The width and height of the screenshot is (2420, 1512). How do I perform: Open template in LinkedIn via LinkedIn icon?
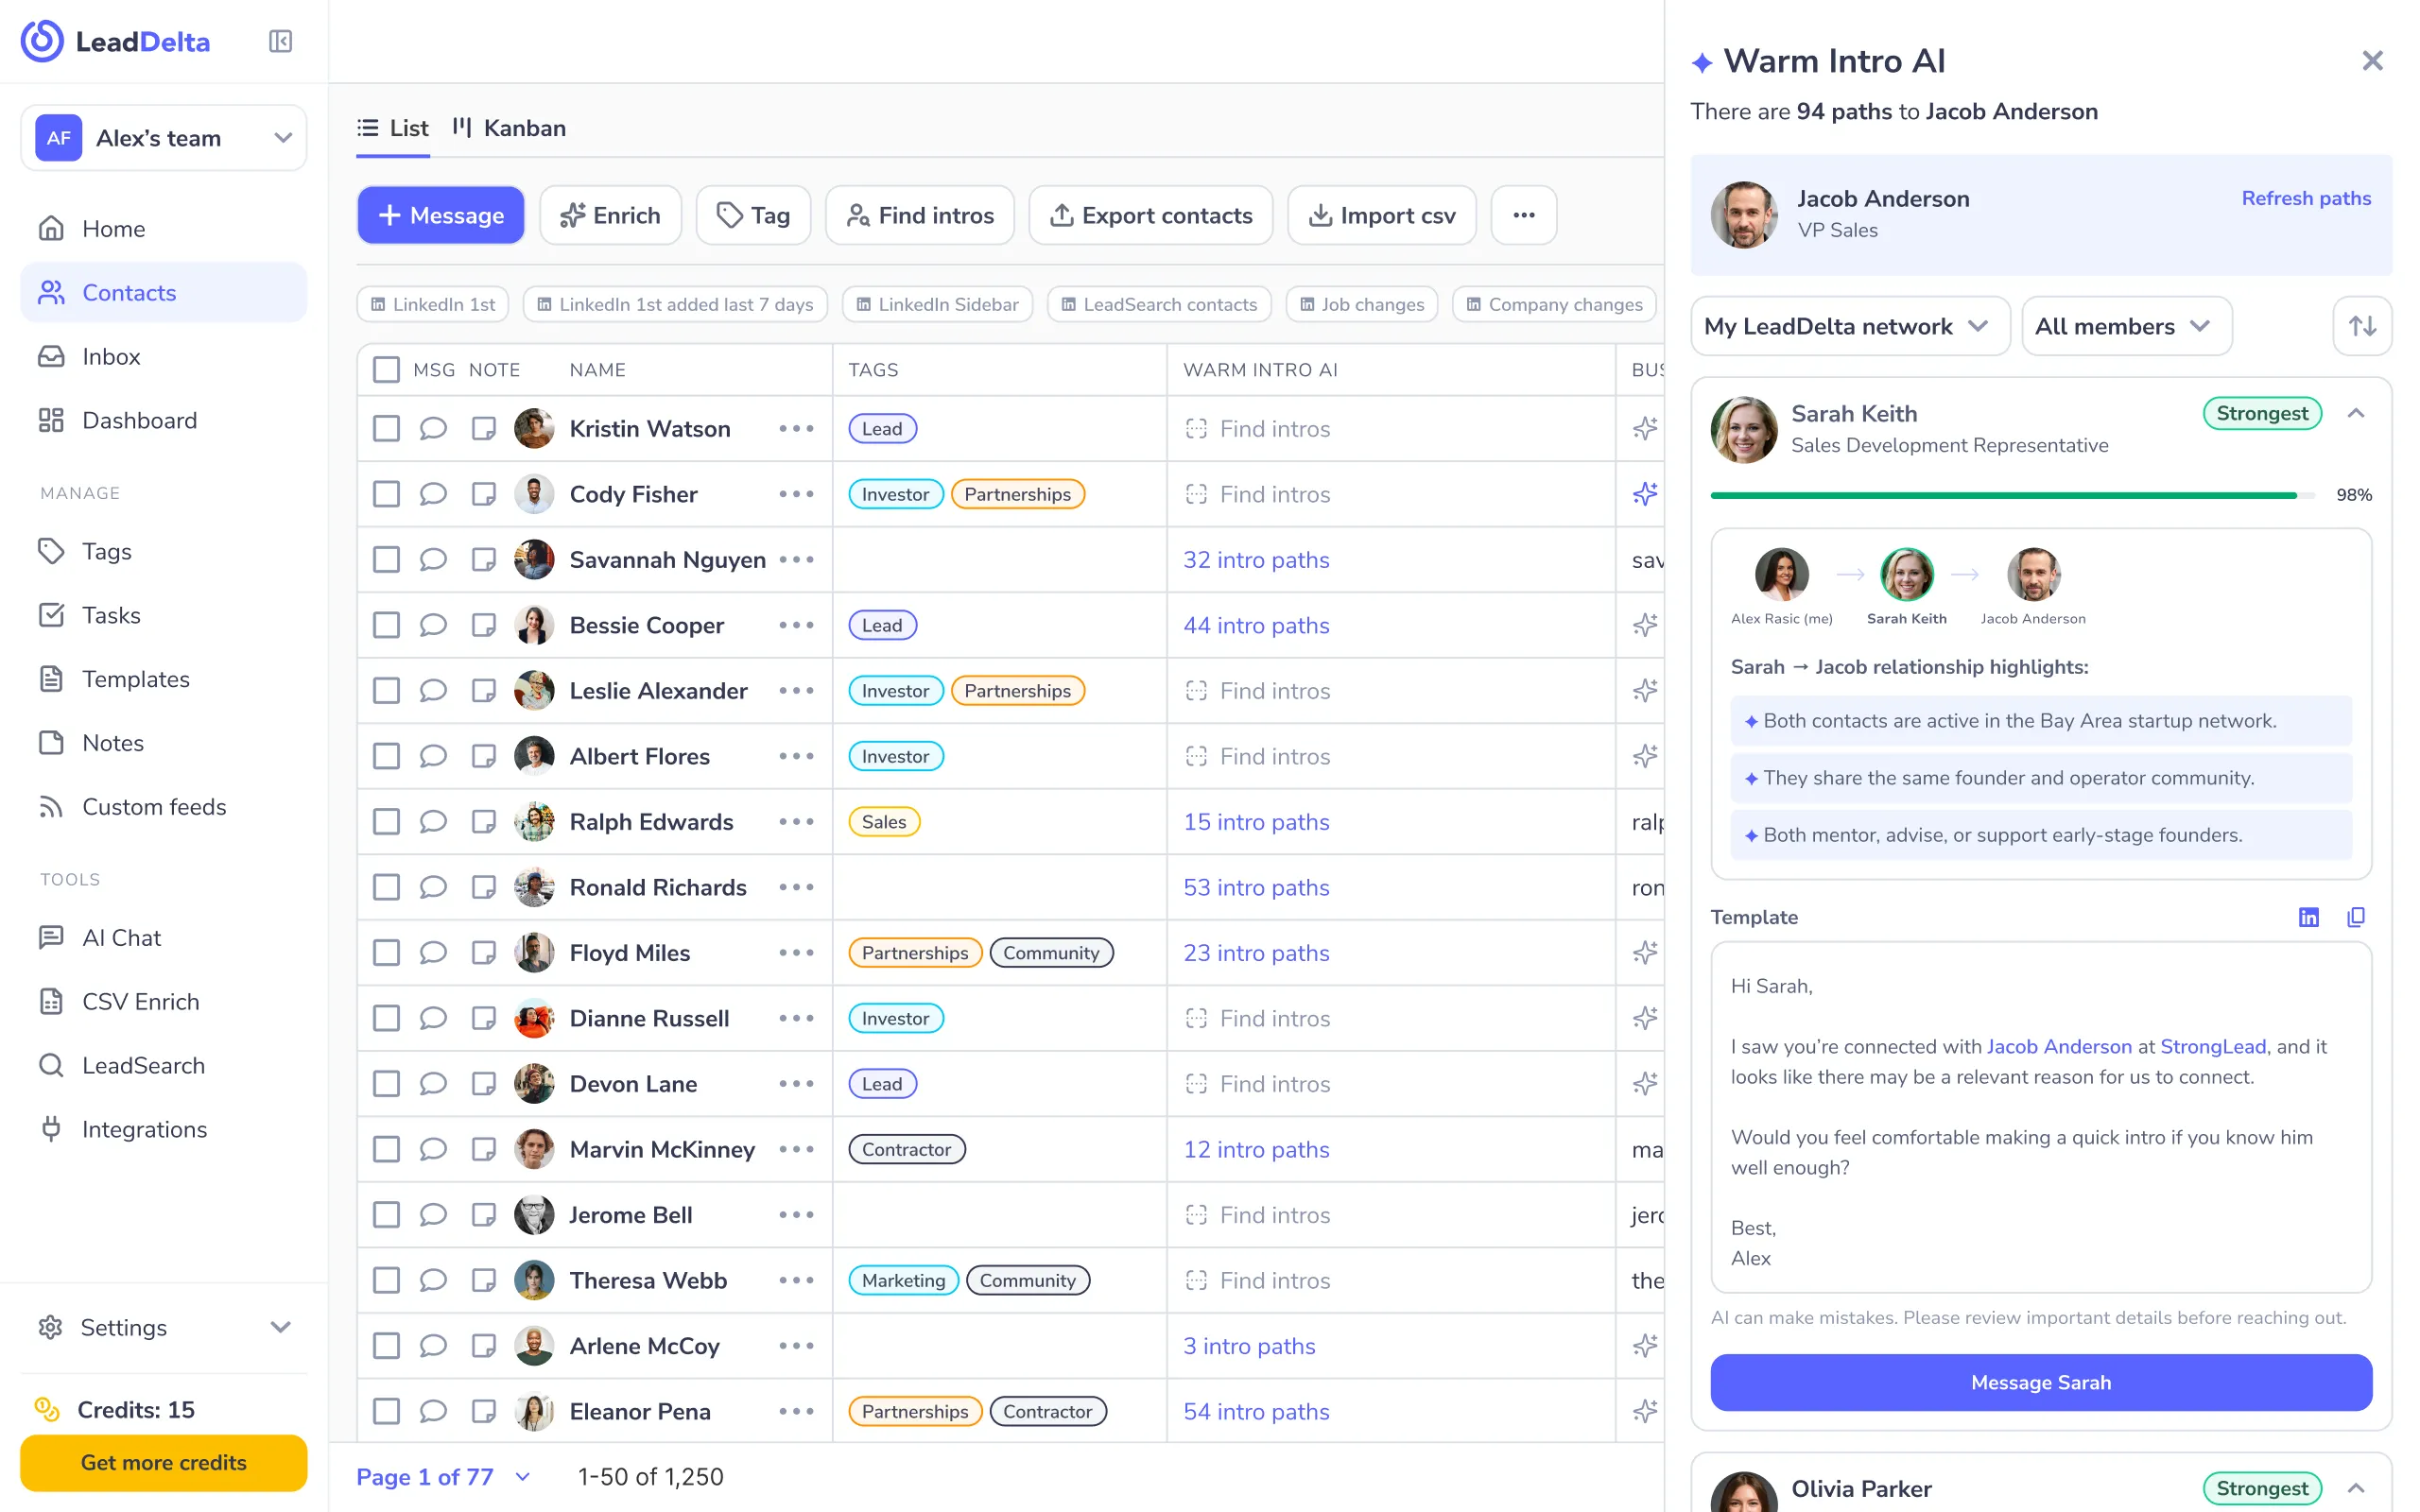pos(2308,917)
